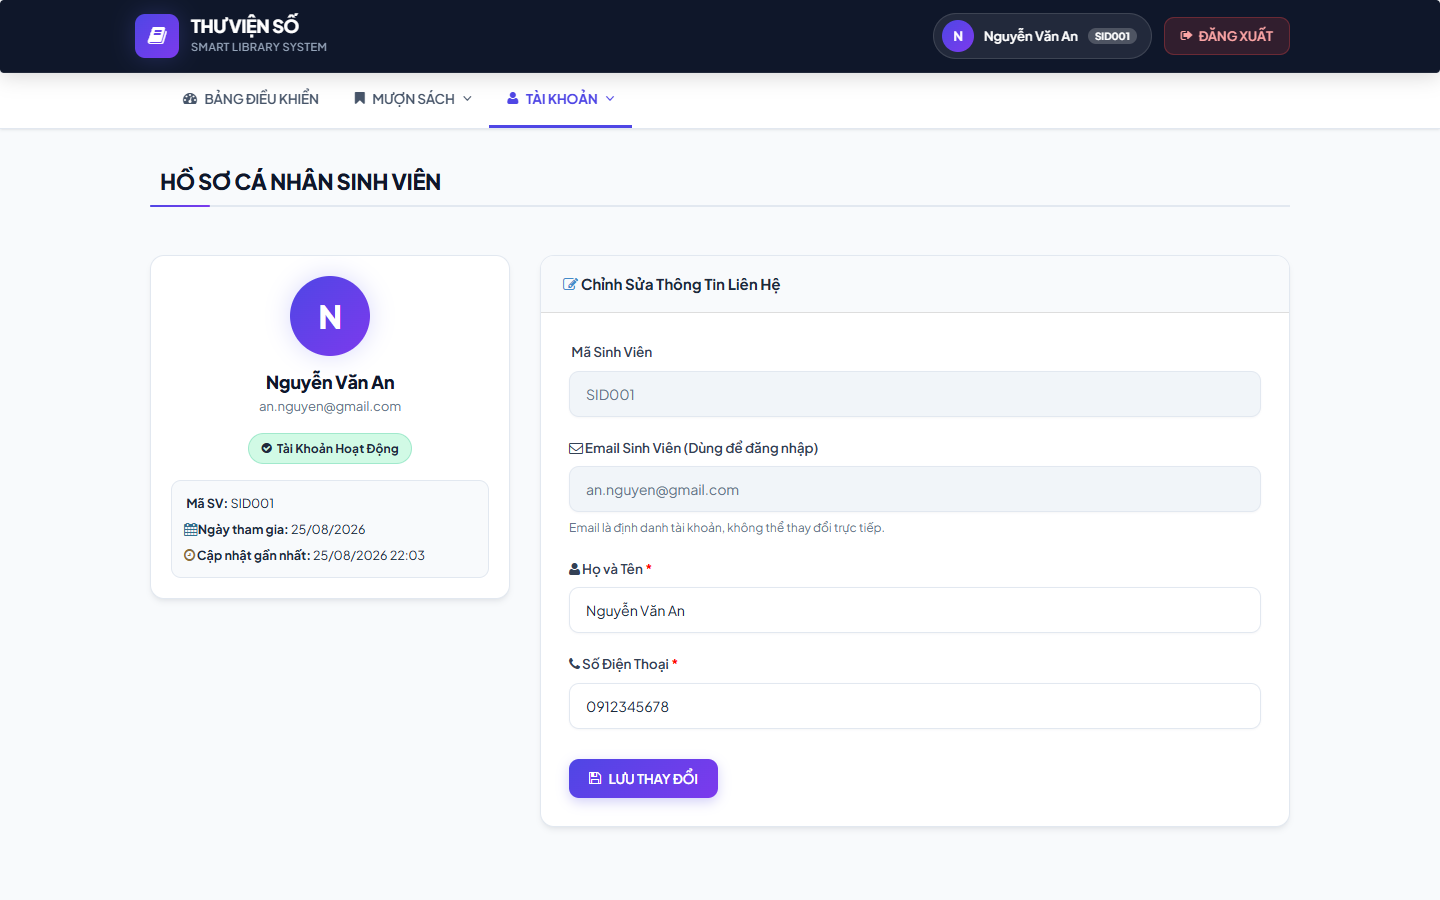
Task: Click the dashboard gauge icon beside Bảng Điều Khiển
Action: 190,99
